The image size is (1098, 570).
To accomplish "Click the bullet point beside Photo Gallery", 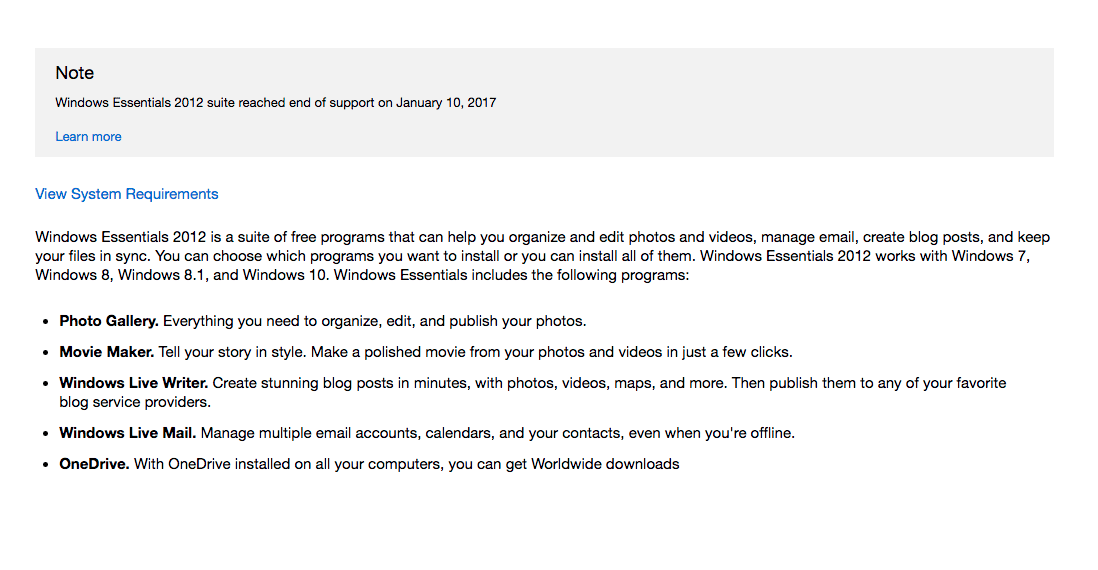I will click(46, 322).
